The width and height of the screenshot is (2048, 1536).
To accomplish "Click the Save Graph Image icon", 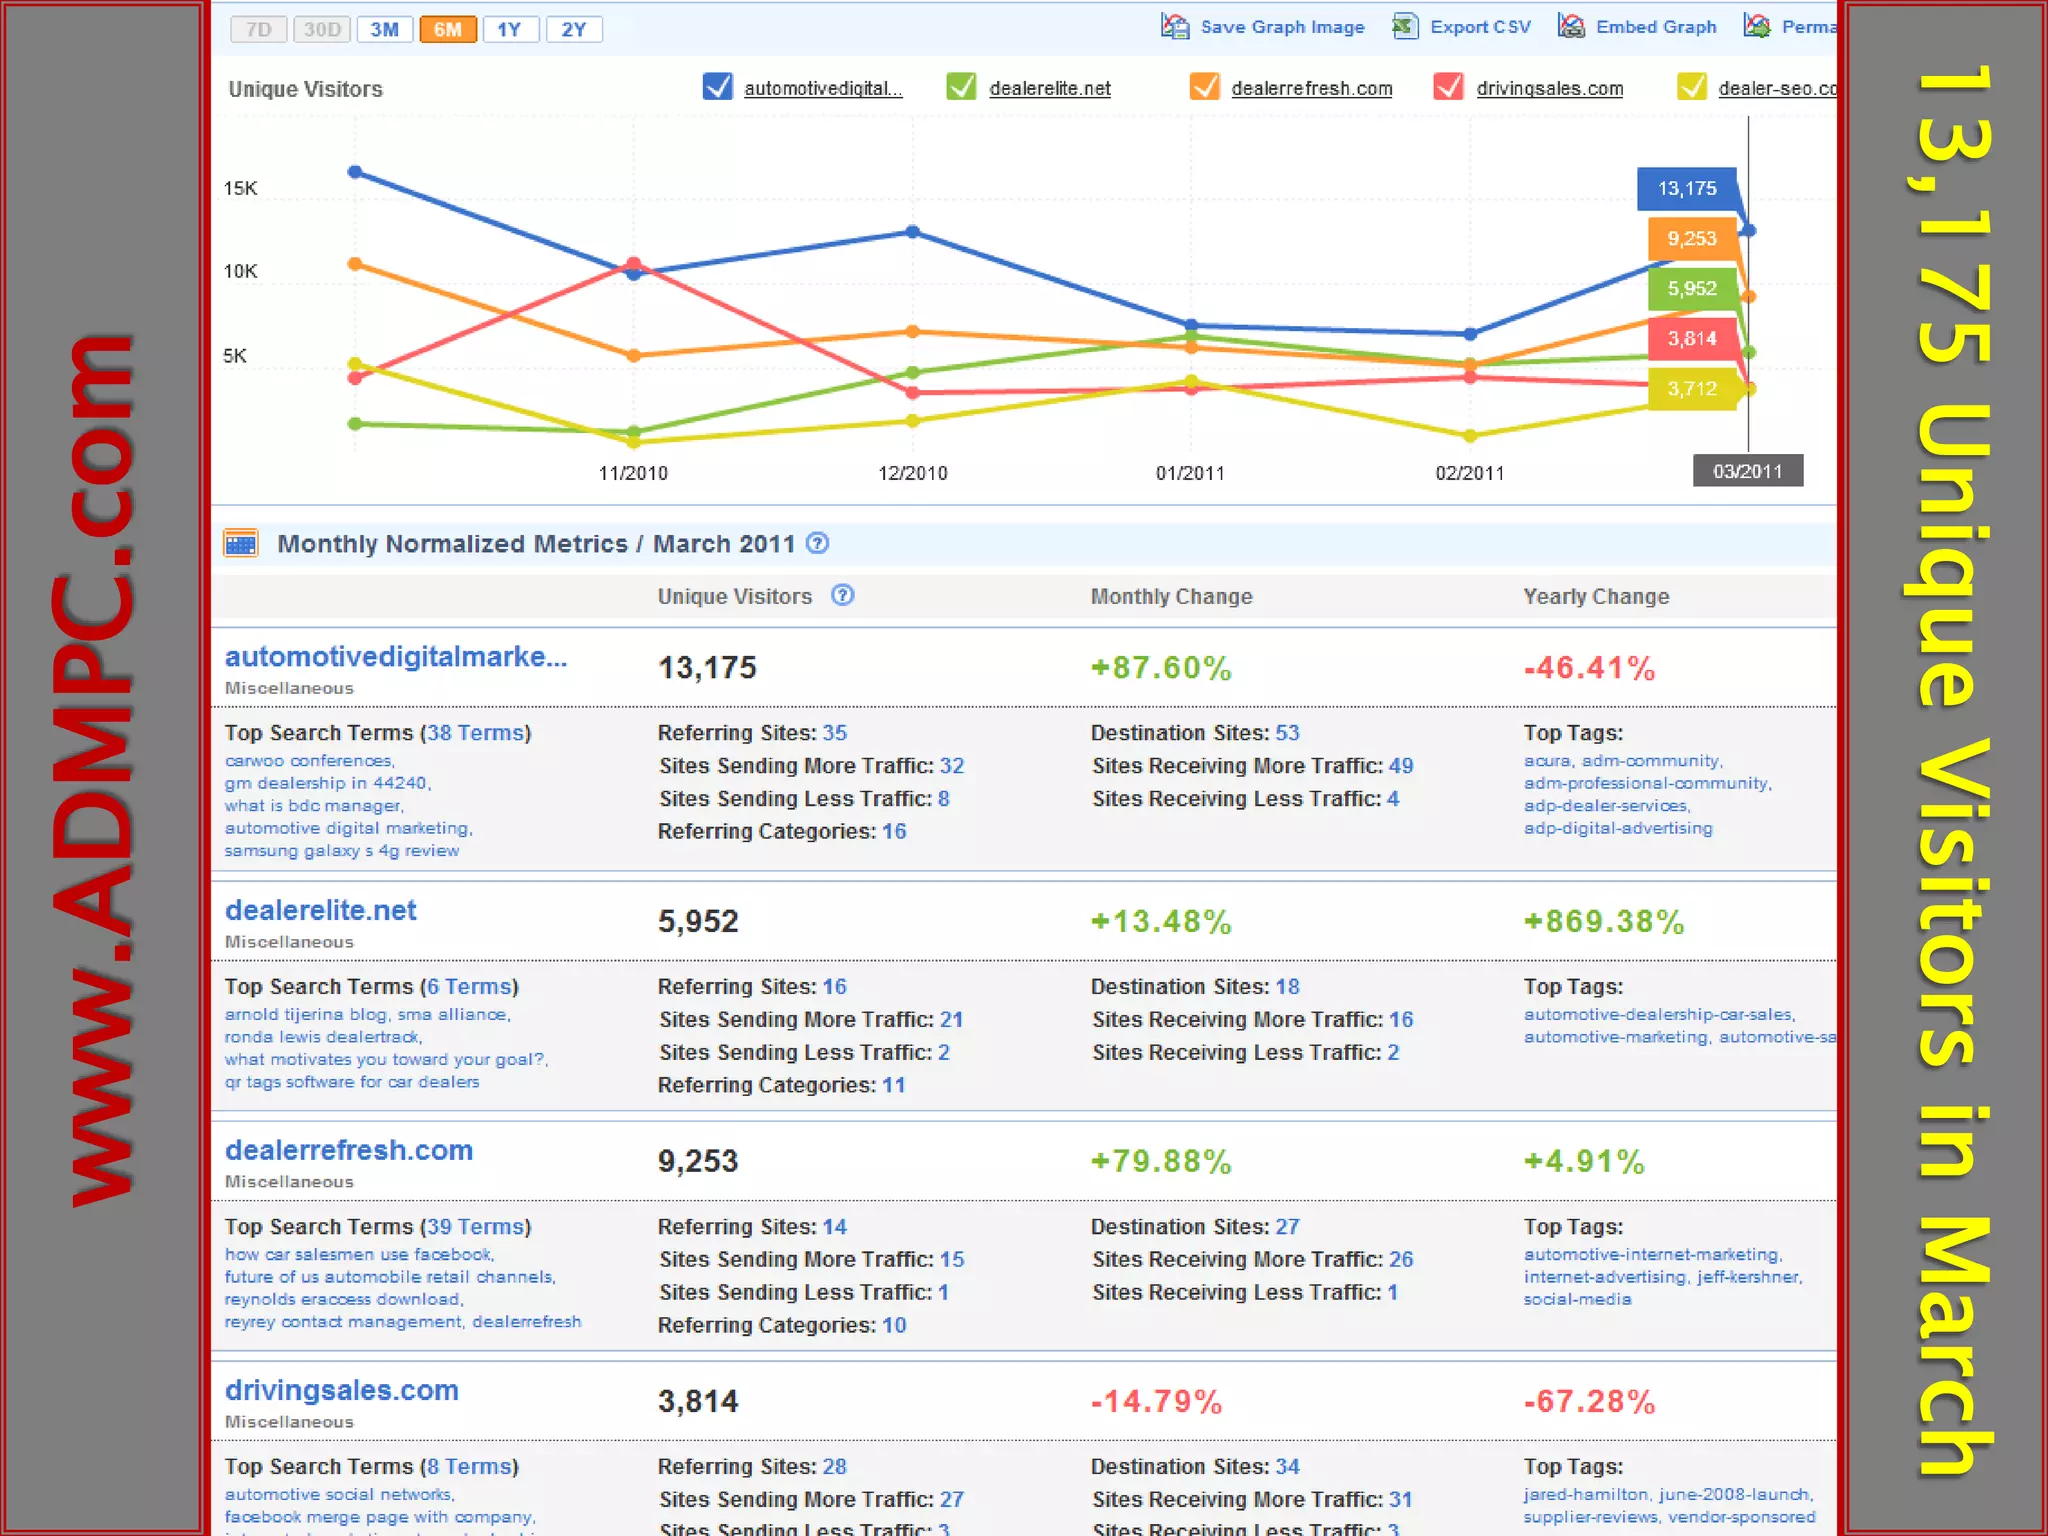I will pos(1174,27).
